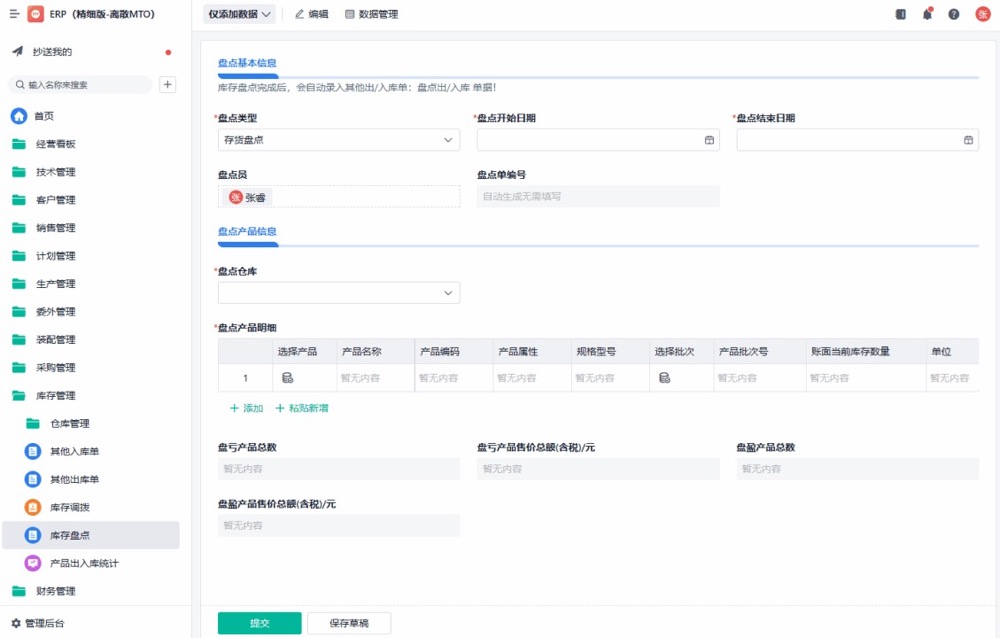Collapse sidebar using the hamburger menu icon
Screen dimensions: 1000x638
(x=14, y=14)
